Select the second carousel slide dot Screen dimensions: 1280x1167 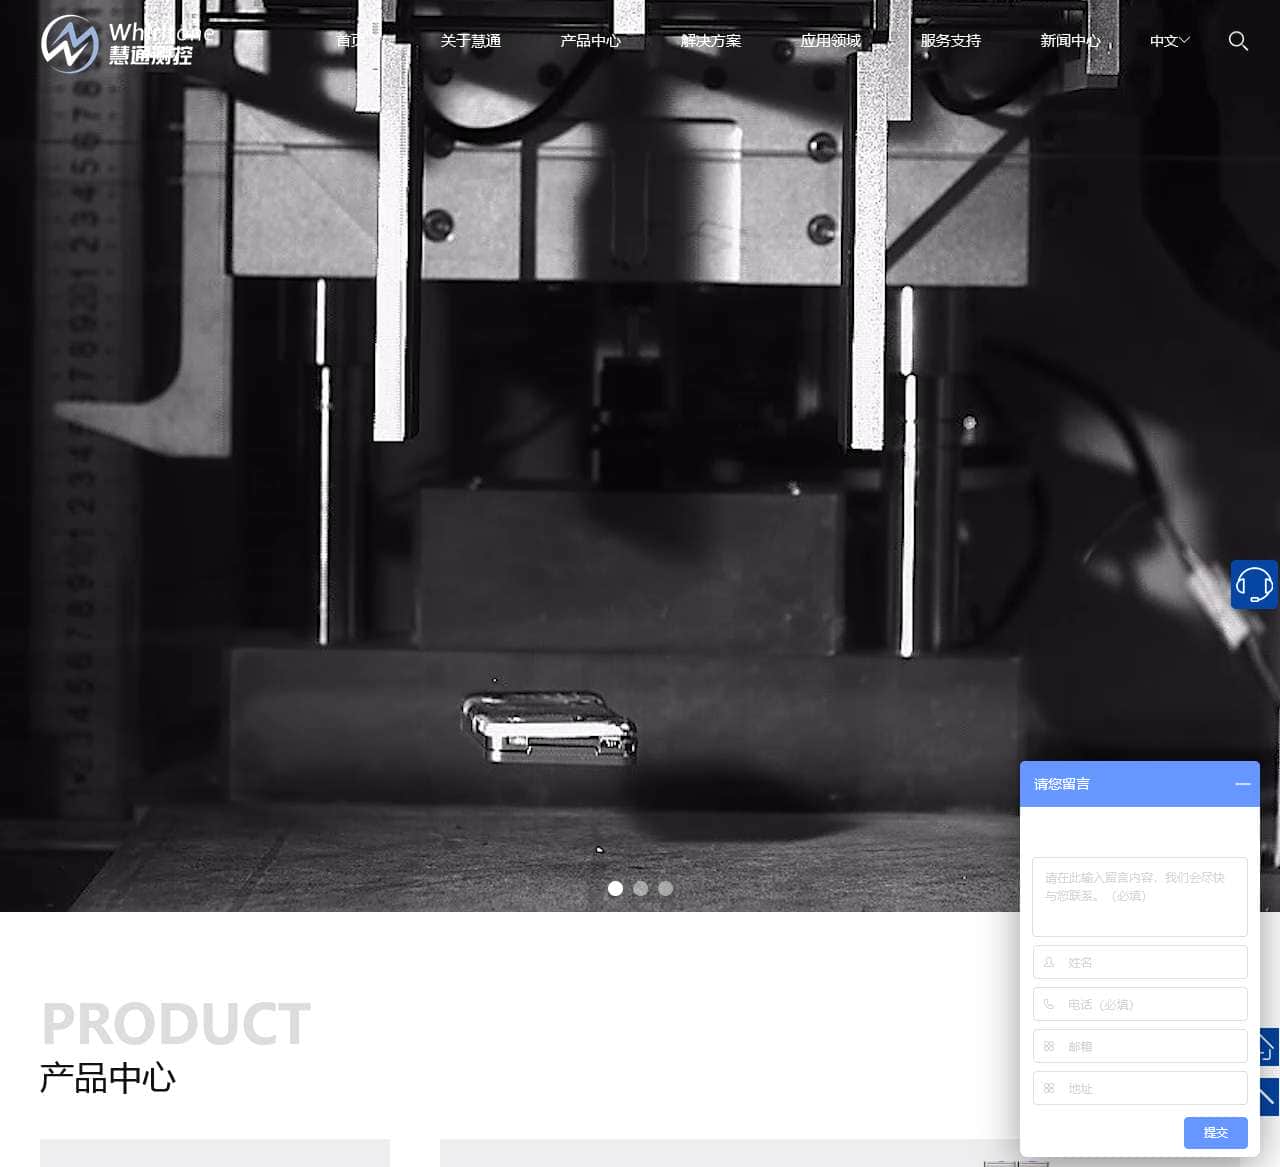(640, 888)
